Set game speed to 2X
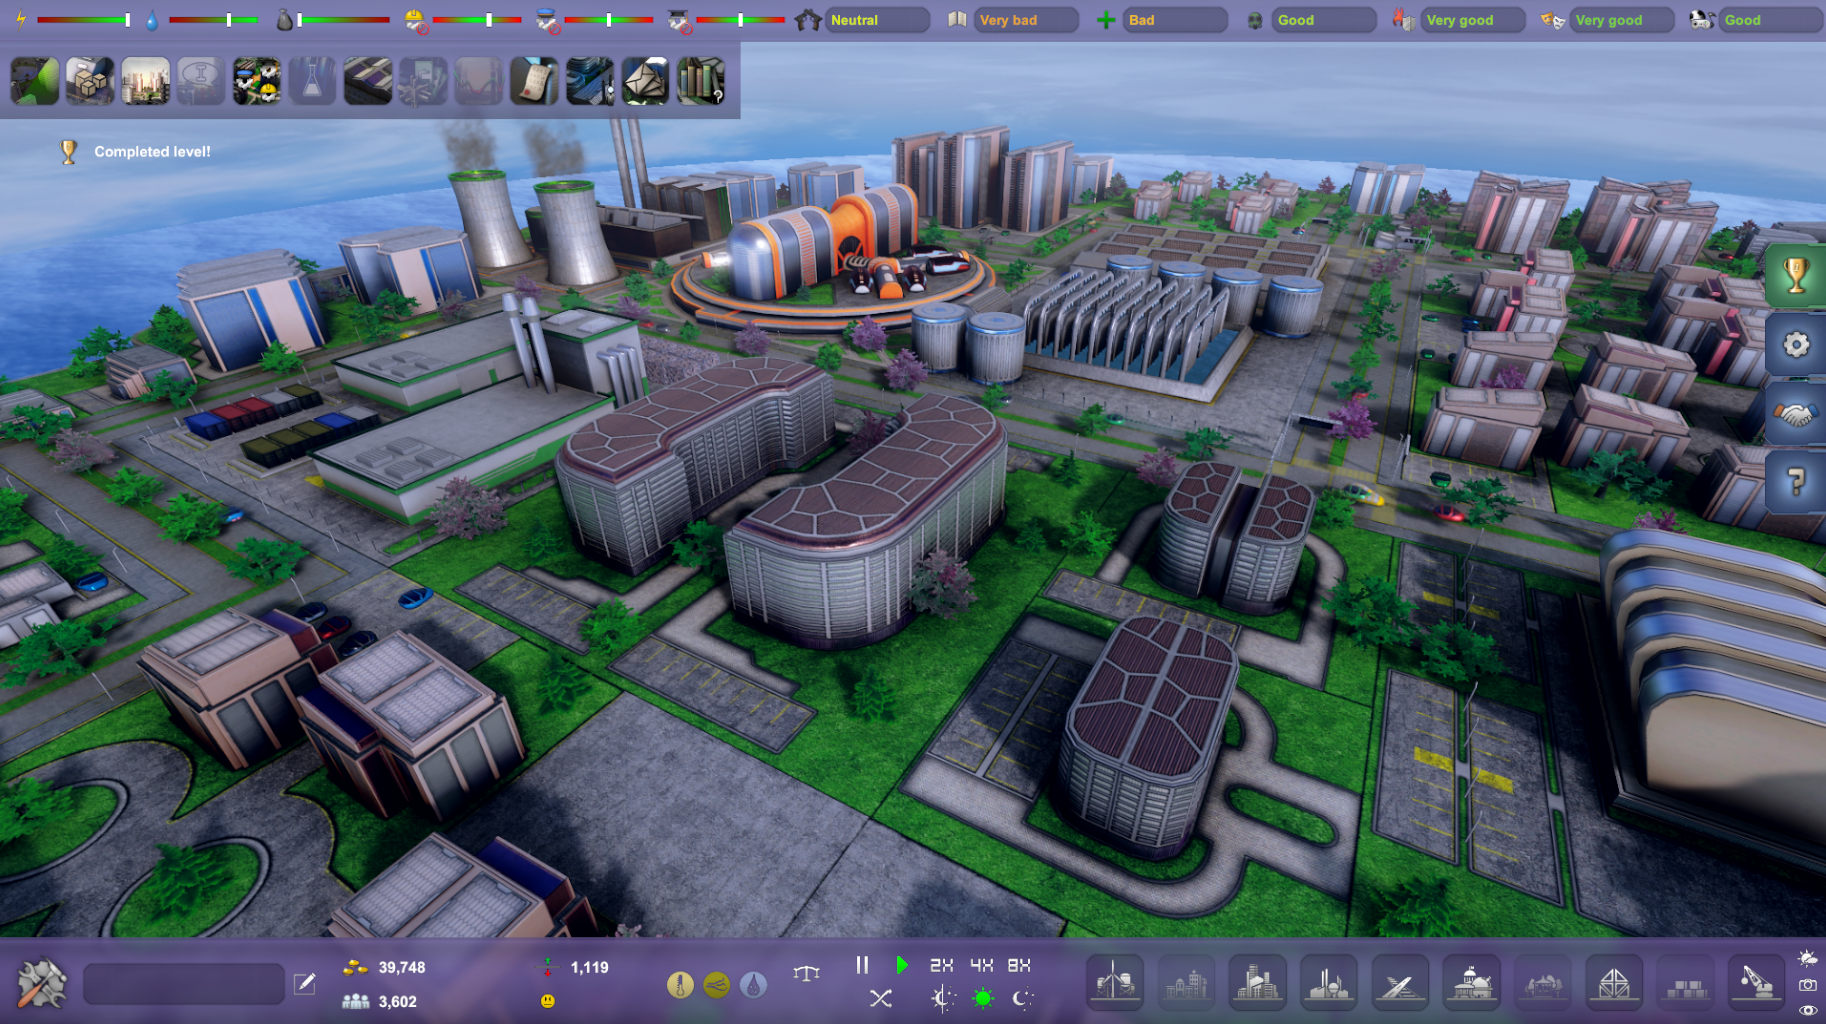1826x1024 pixels. tap(942, 965)
